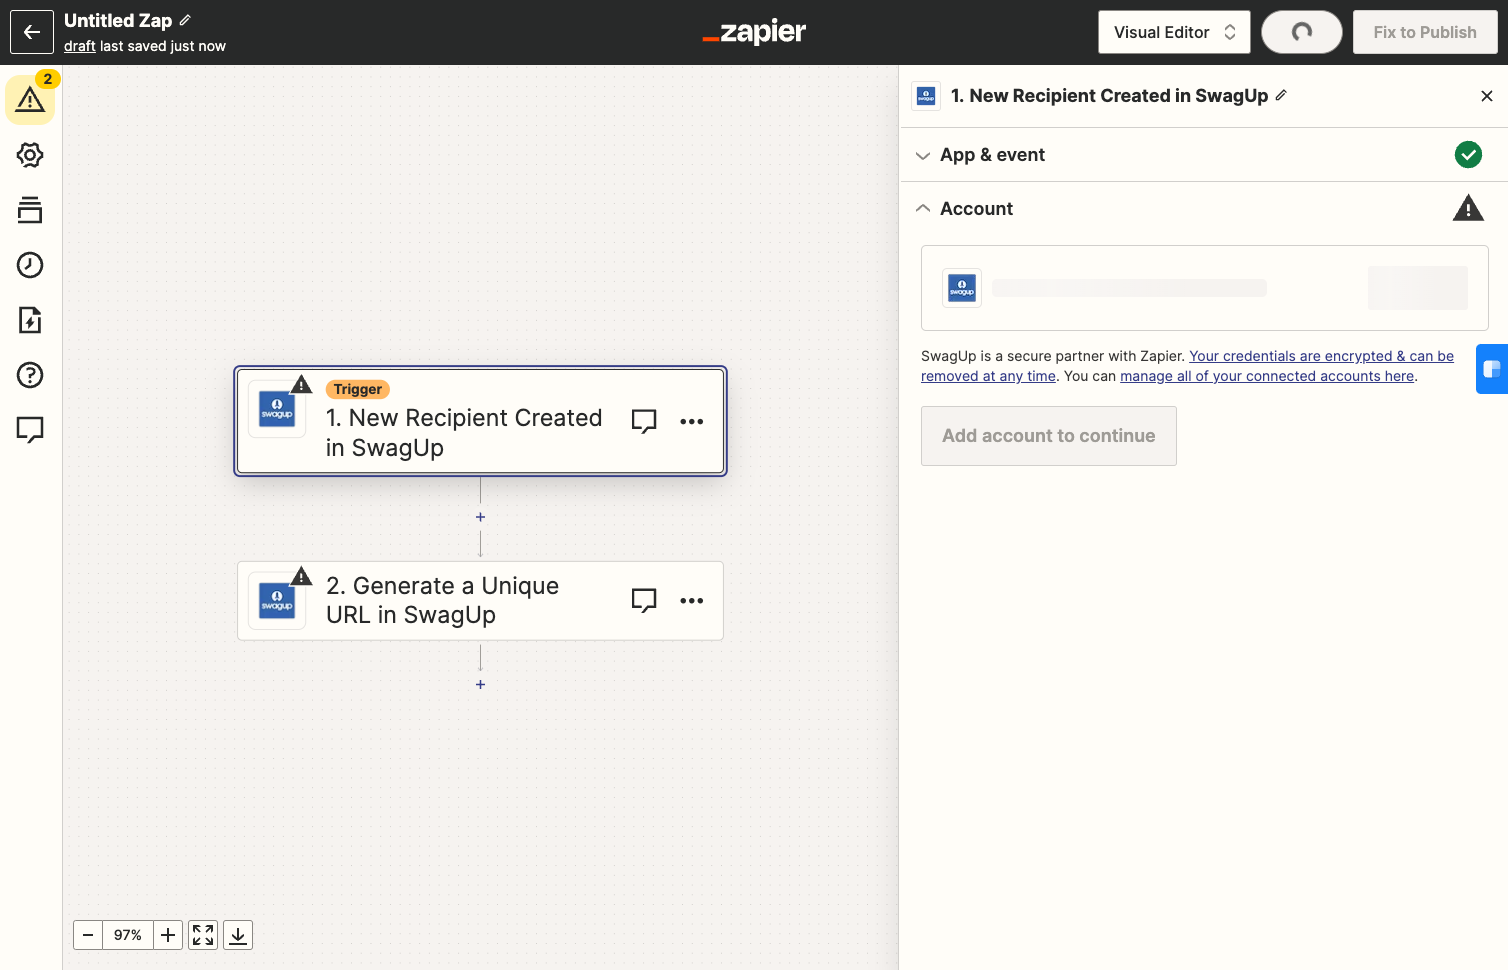Close the step configuration panel

coord(1487,96)
